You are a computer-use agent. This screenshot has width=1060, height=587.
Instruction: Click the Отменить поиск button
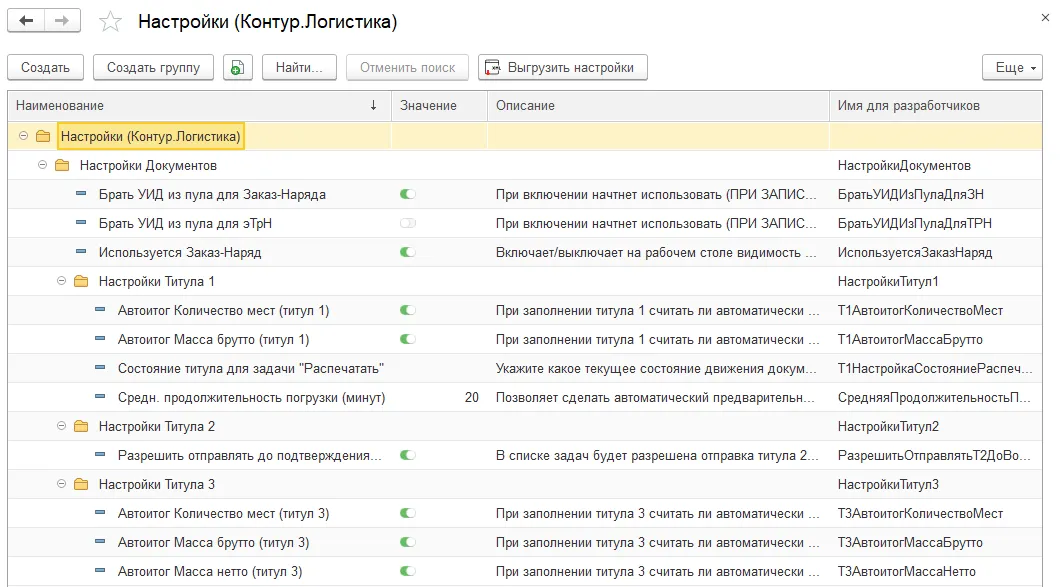pos(408,68)
